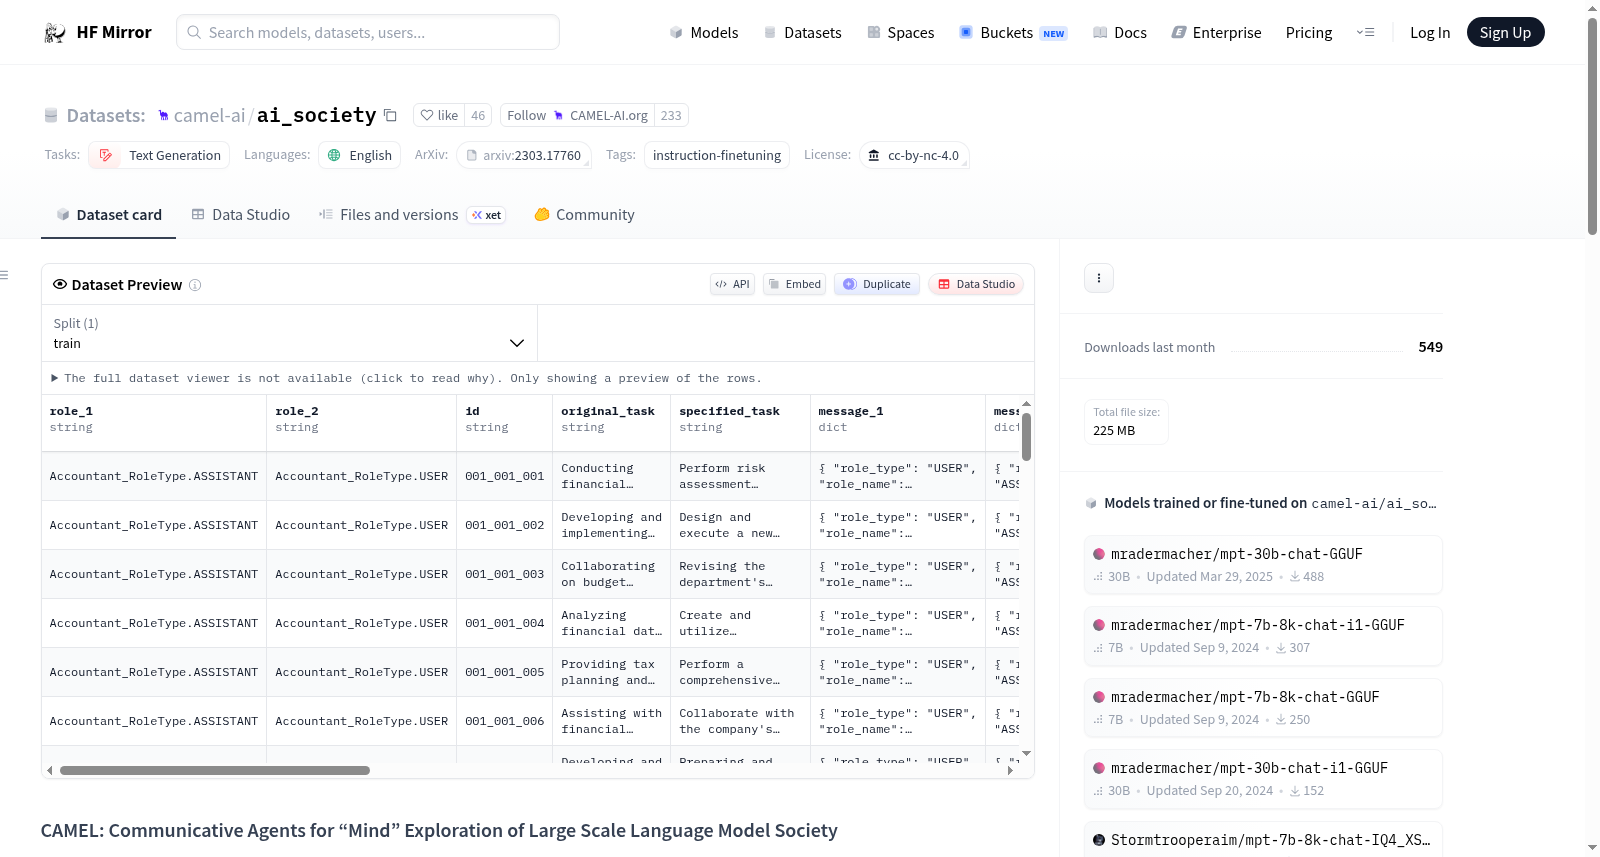Screen dimensions: 1600x857
Task: Click the Sign Up button
Action: click(1505, 32)
